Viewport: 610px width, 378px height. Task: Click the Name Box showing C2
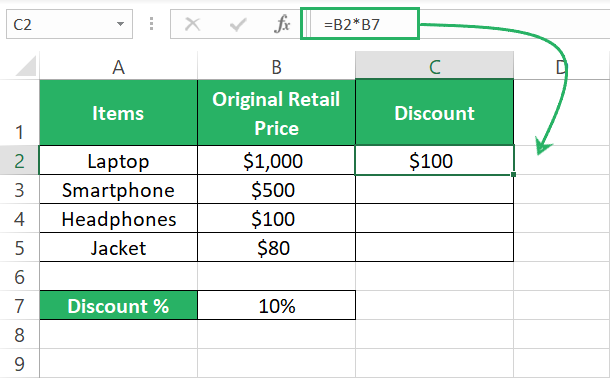coord(69,24)
